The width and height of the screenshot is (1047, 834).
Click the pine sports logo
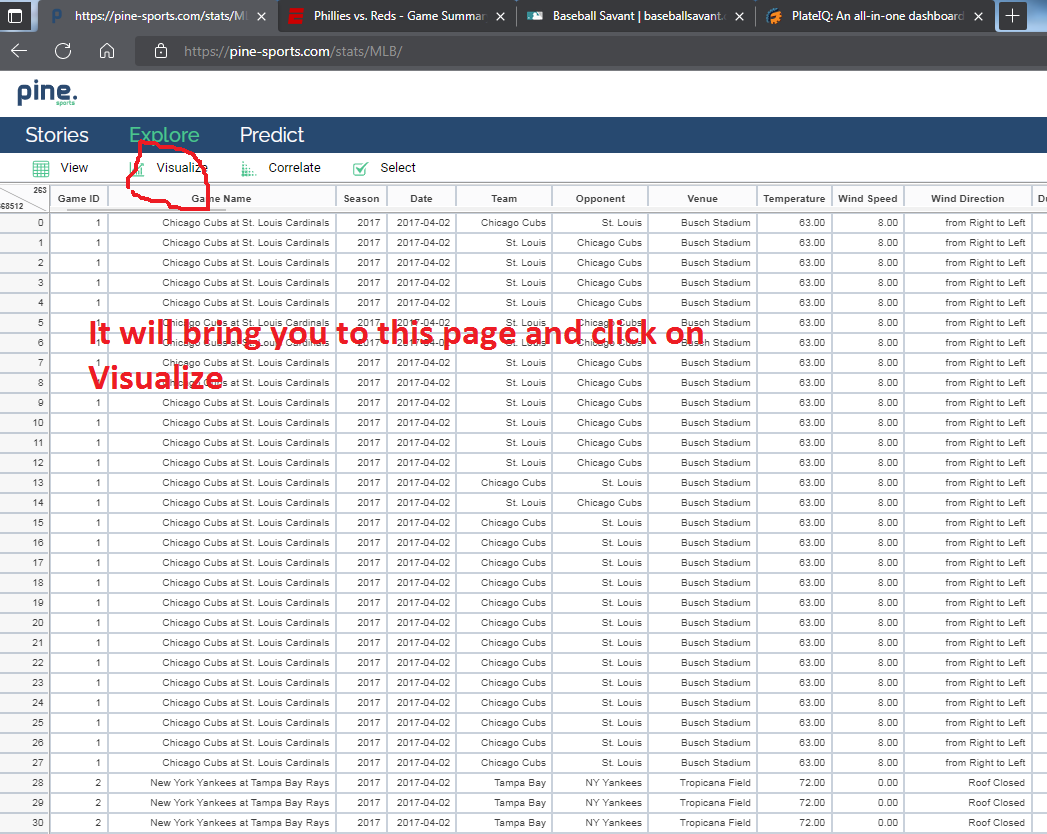pyautogui.click(x=47, y=92)
